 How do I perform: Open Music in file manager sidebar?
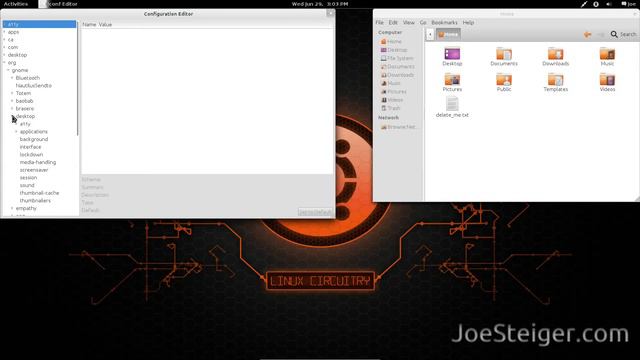[x=391, y=83]
